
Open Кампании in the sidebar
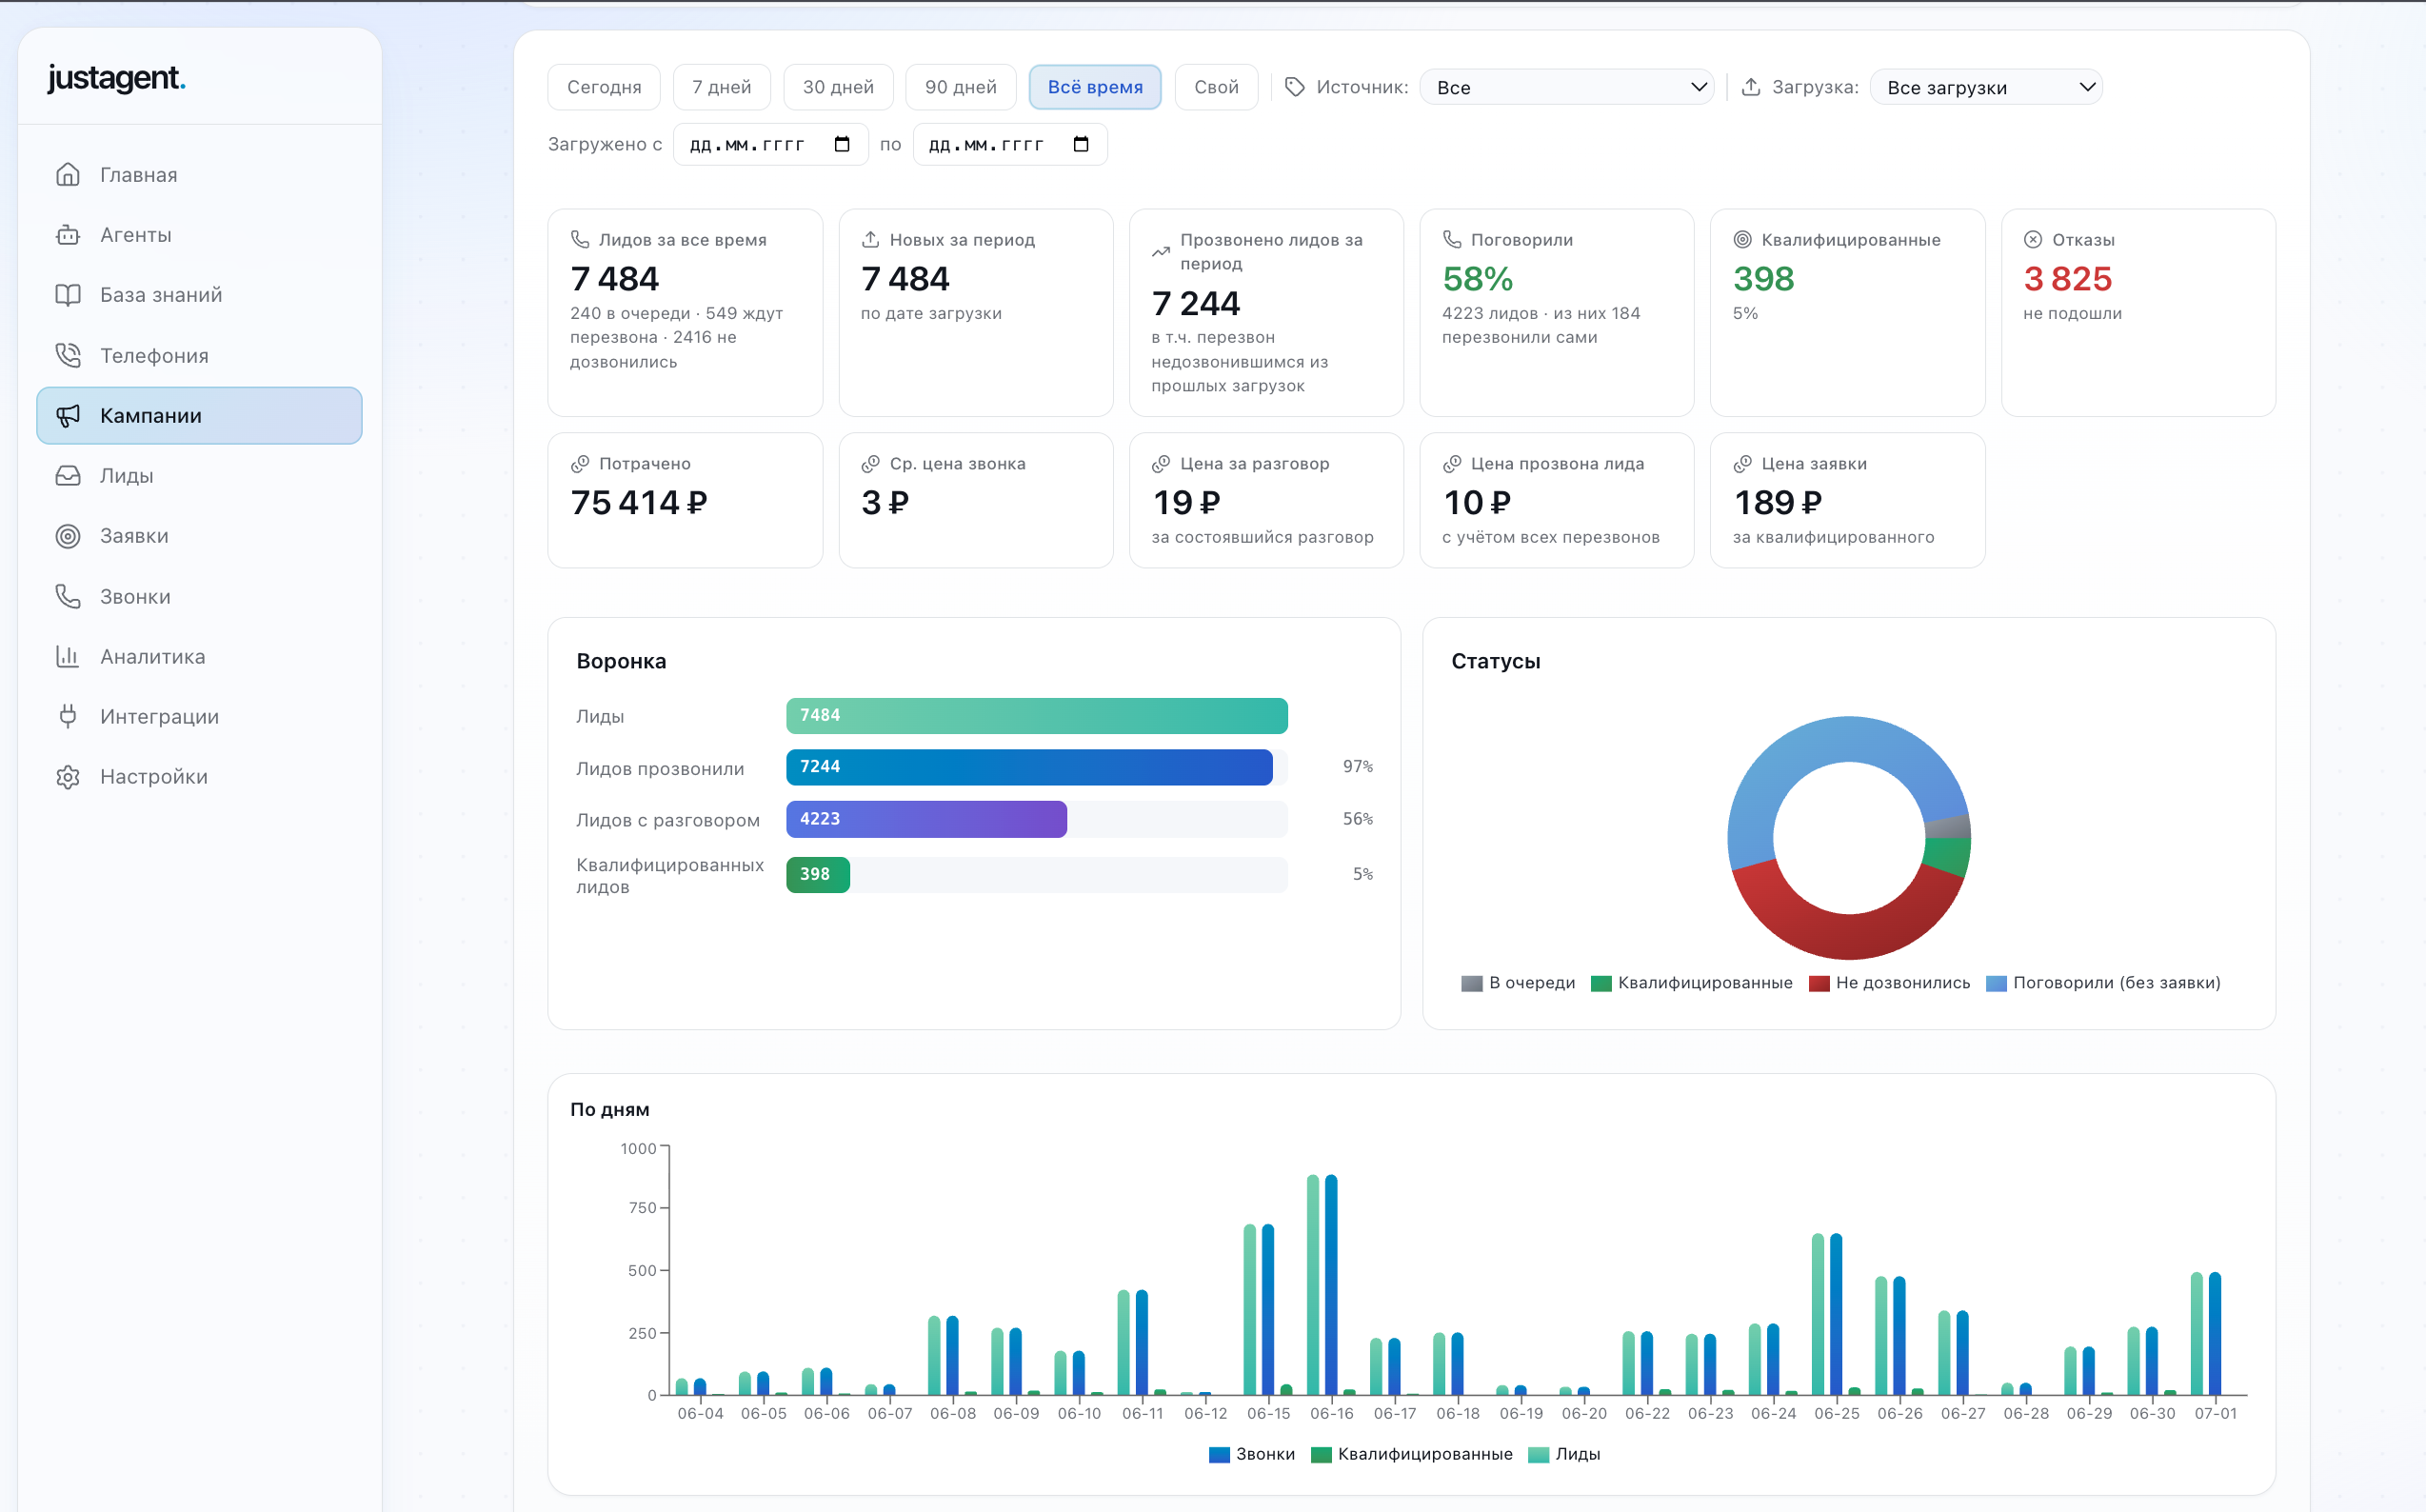click(x=199, y=416)
